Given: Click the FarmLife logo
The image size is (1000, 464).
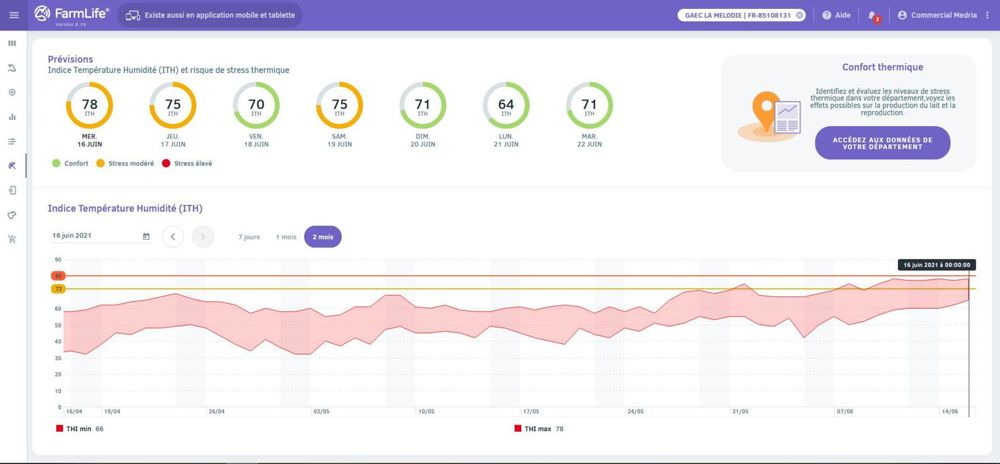Looking at the screenshot, I should [72, 14].
